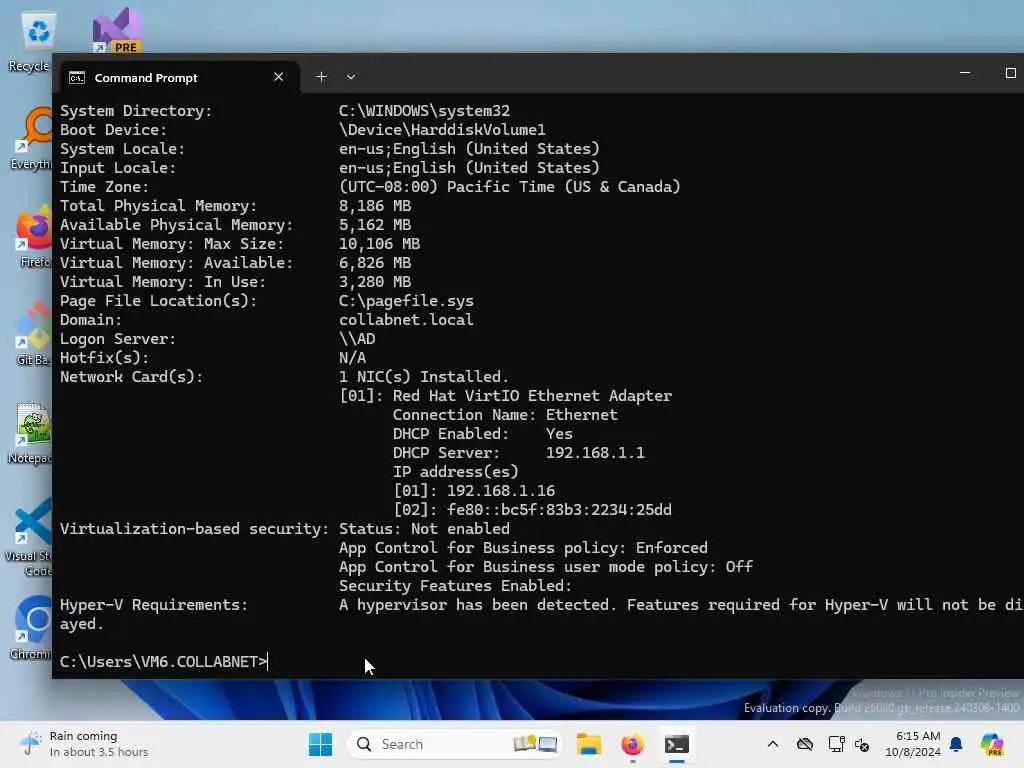Open the notification bell icon
1024x768 pixels.
click(956, 744)
